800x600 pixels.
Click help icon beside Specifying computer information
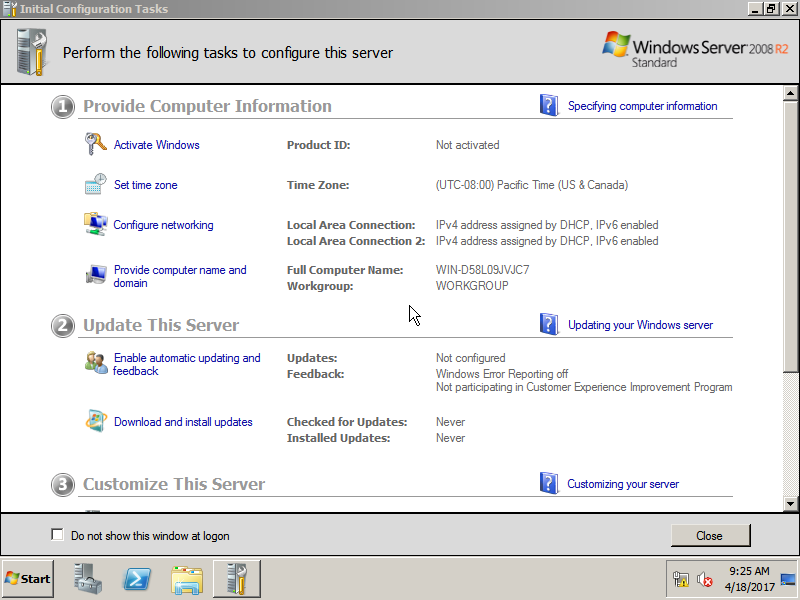(x=549, y=105)
